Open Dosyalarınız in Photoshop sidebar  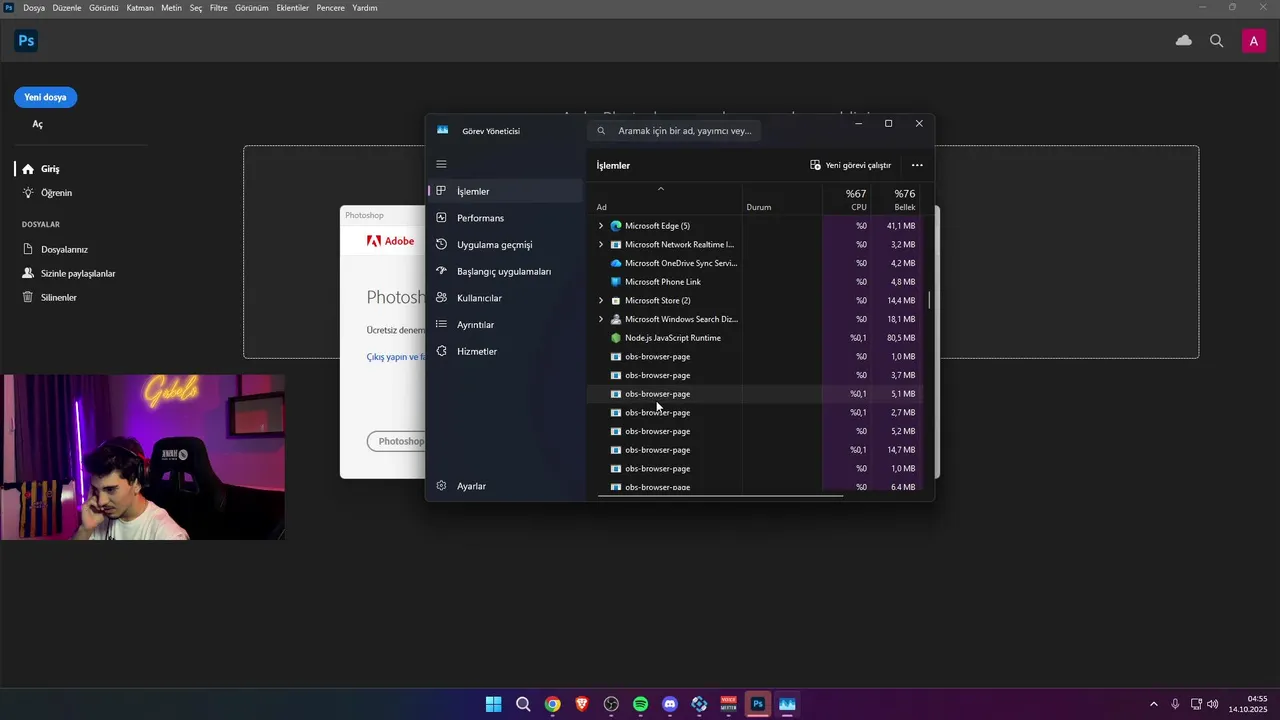point(64,249)
